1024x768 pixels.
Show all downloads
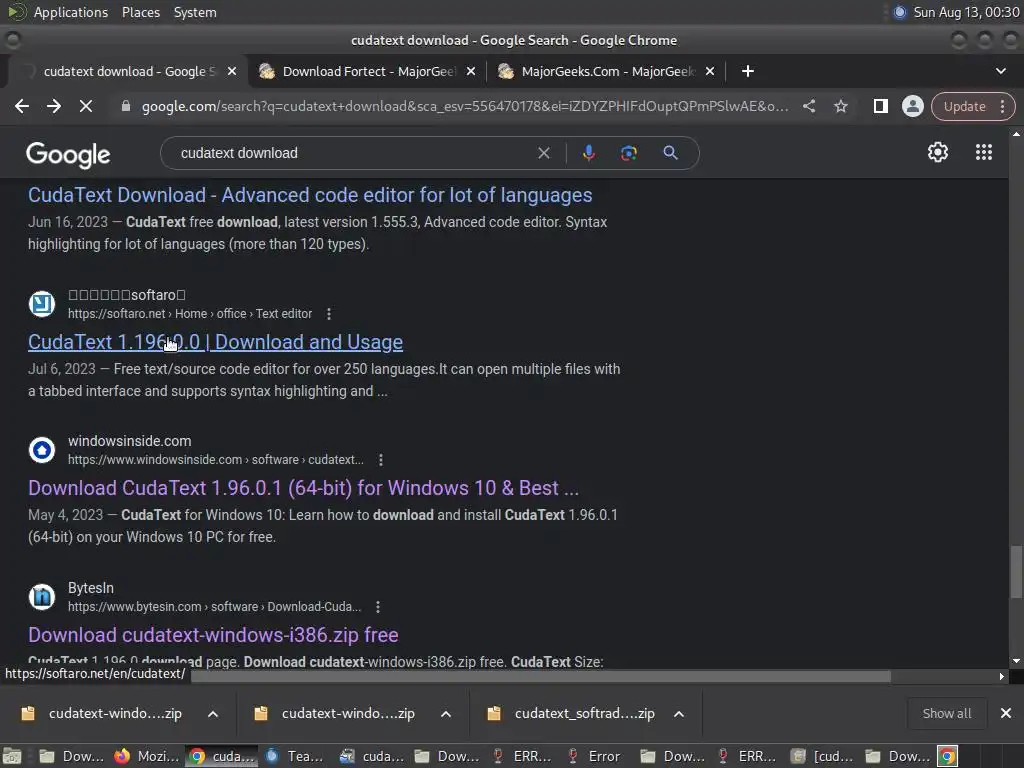tap(946, 713)
